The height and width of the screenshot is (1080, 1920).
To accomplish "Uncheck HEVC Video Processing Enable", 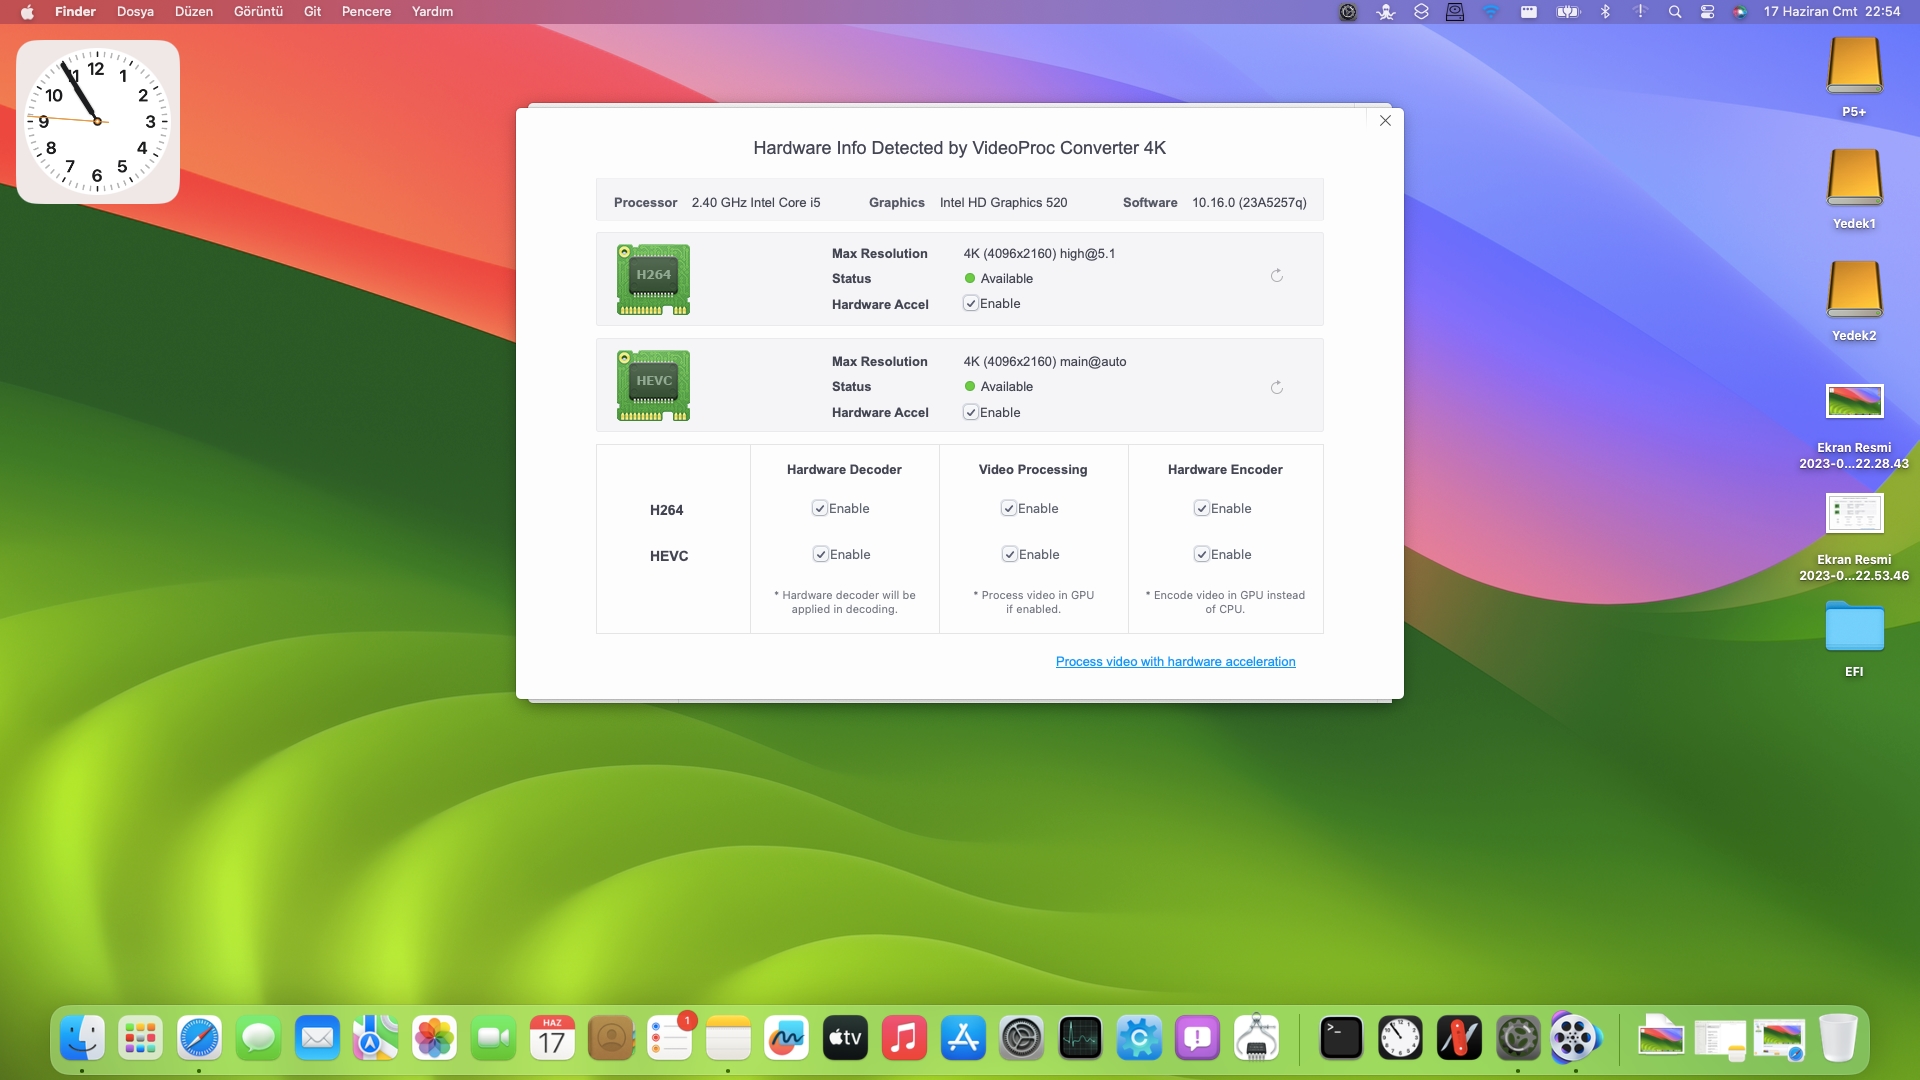I will pos(1010,555).
